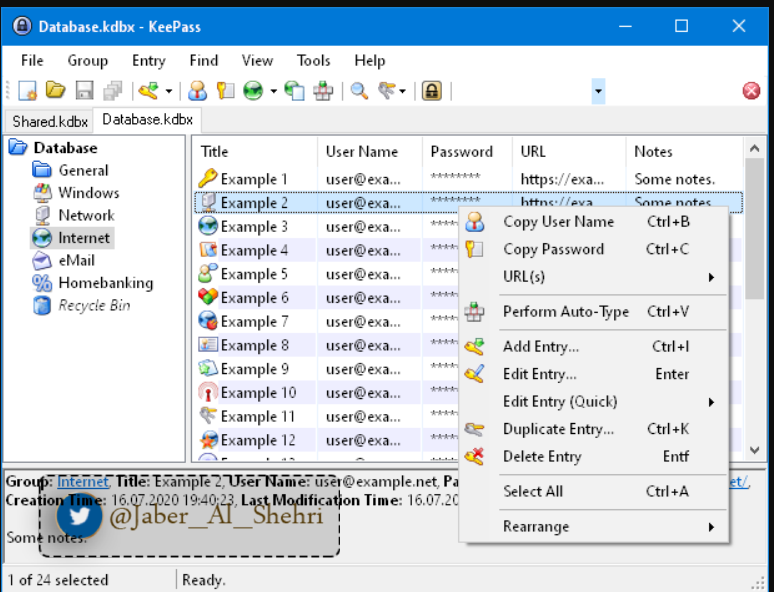The height and width of the screenshot is (592, 774).
Task: Open the URL globe toolbar dropdown arrow
Action: tap(273, 91)
